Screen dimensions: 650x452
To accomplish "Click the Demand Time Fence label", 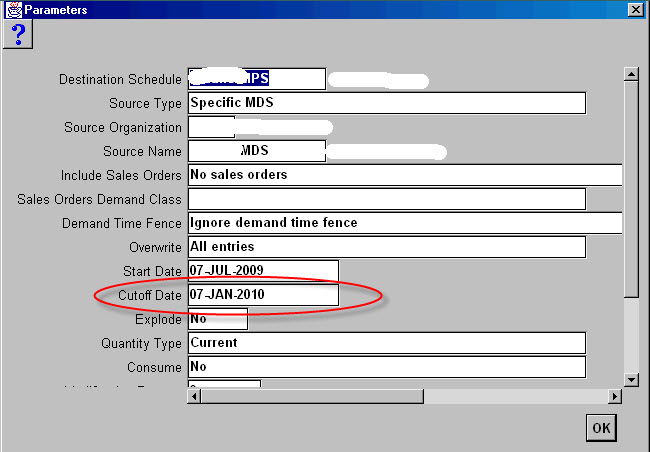I will pos(122,224).
